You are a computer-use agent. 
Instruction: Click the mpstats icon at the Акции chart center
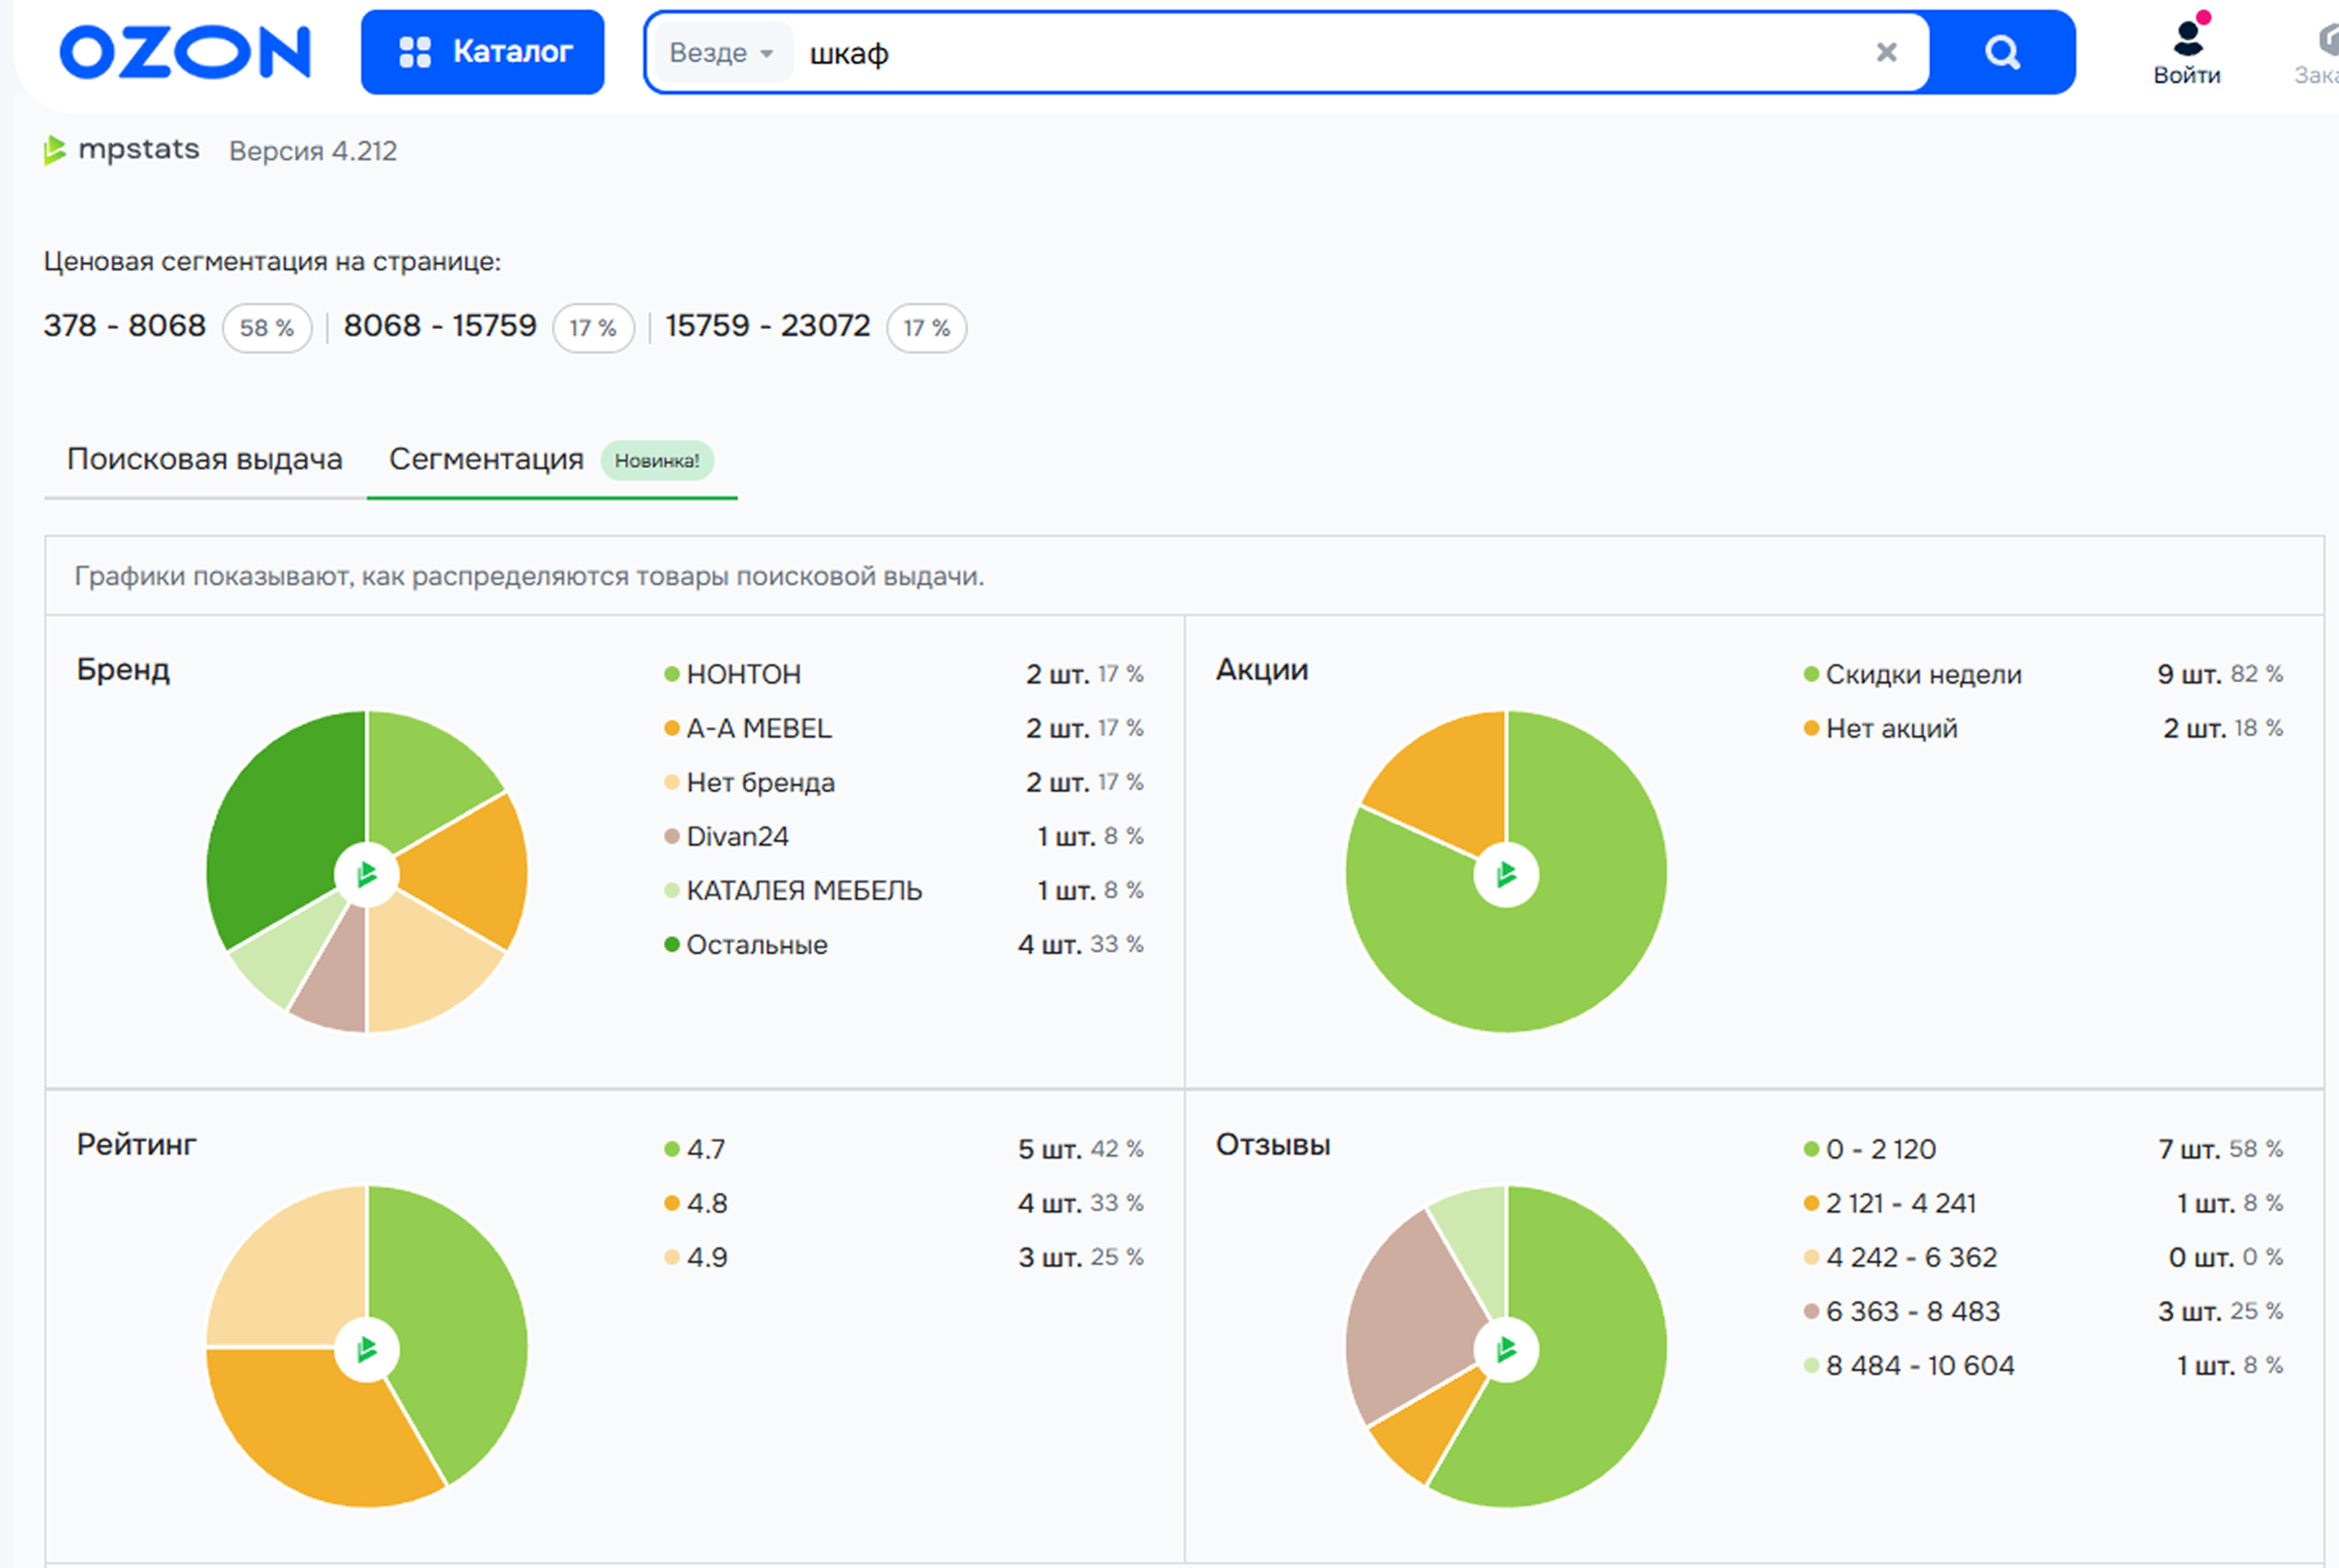click(x=1506, y=875)
